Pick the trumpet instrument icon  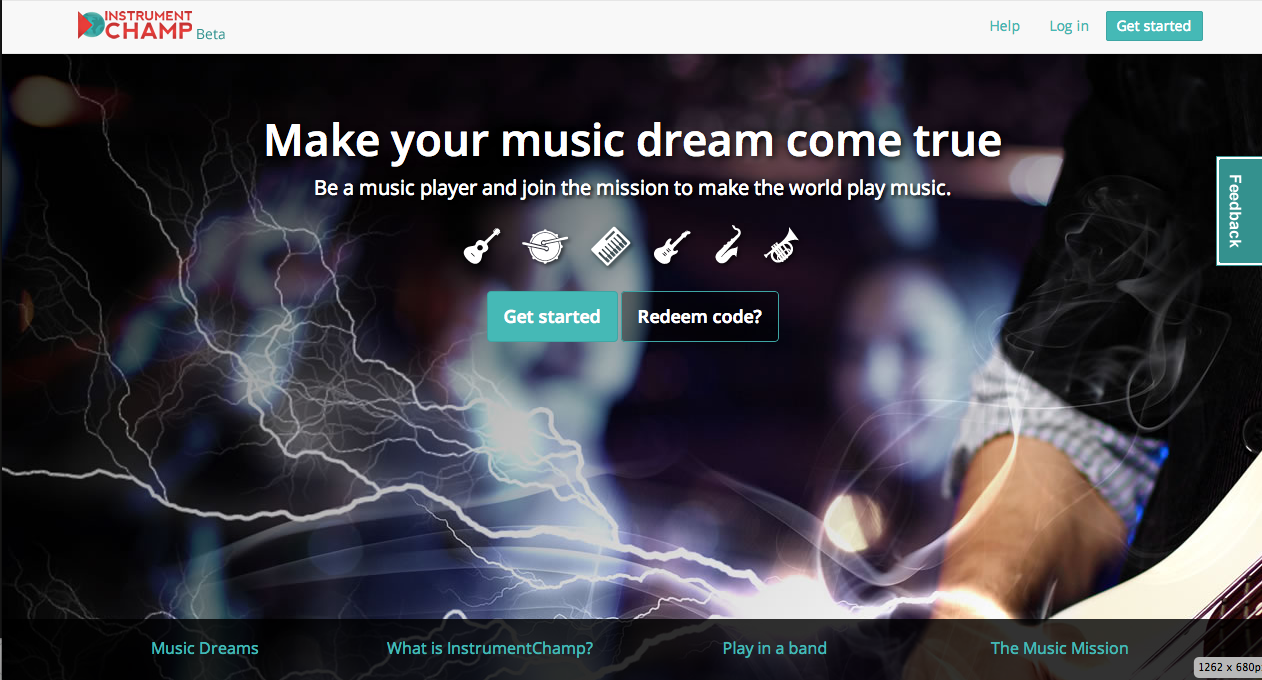[x=782, y=245]
